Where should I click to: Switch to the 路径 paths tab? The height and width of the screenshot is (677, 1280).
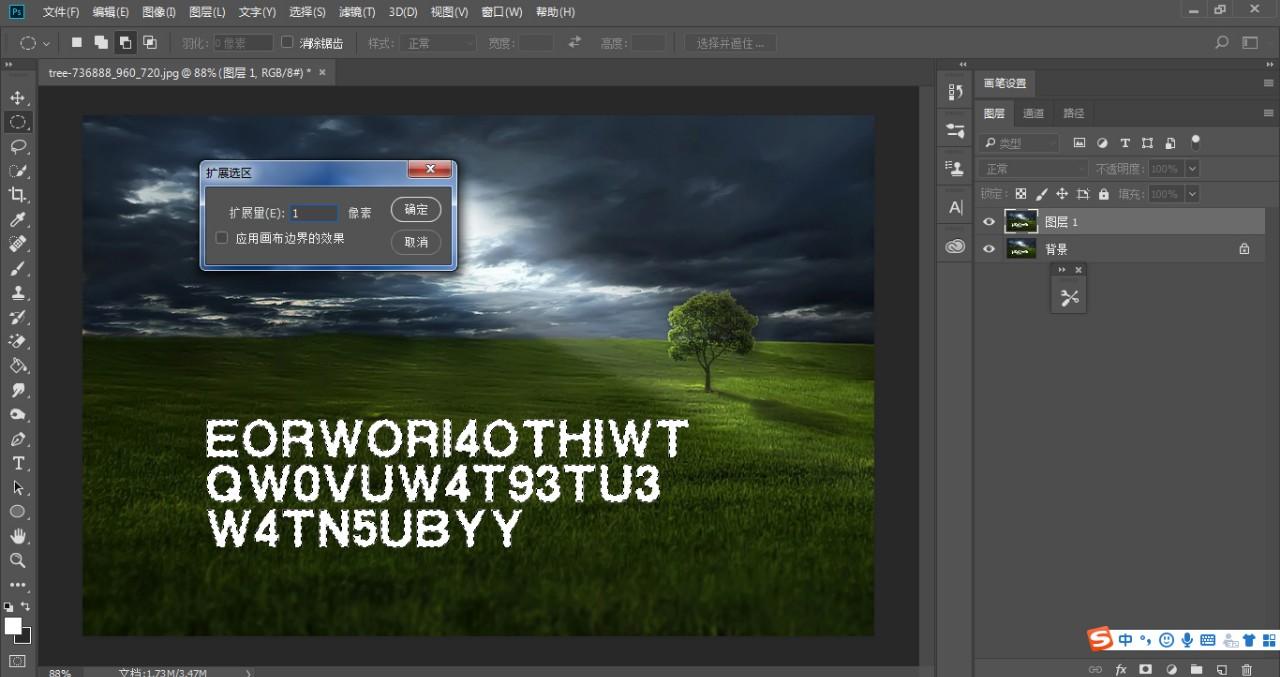coord(1073,113)
